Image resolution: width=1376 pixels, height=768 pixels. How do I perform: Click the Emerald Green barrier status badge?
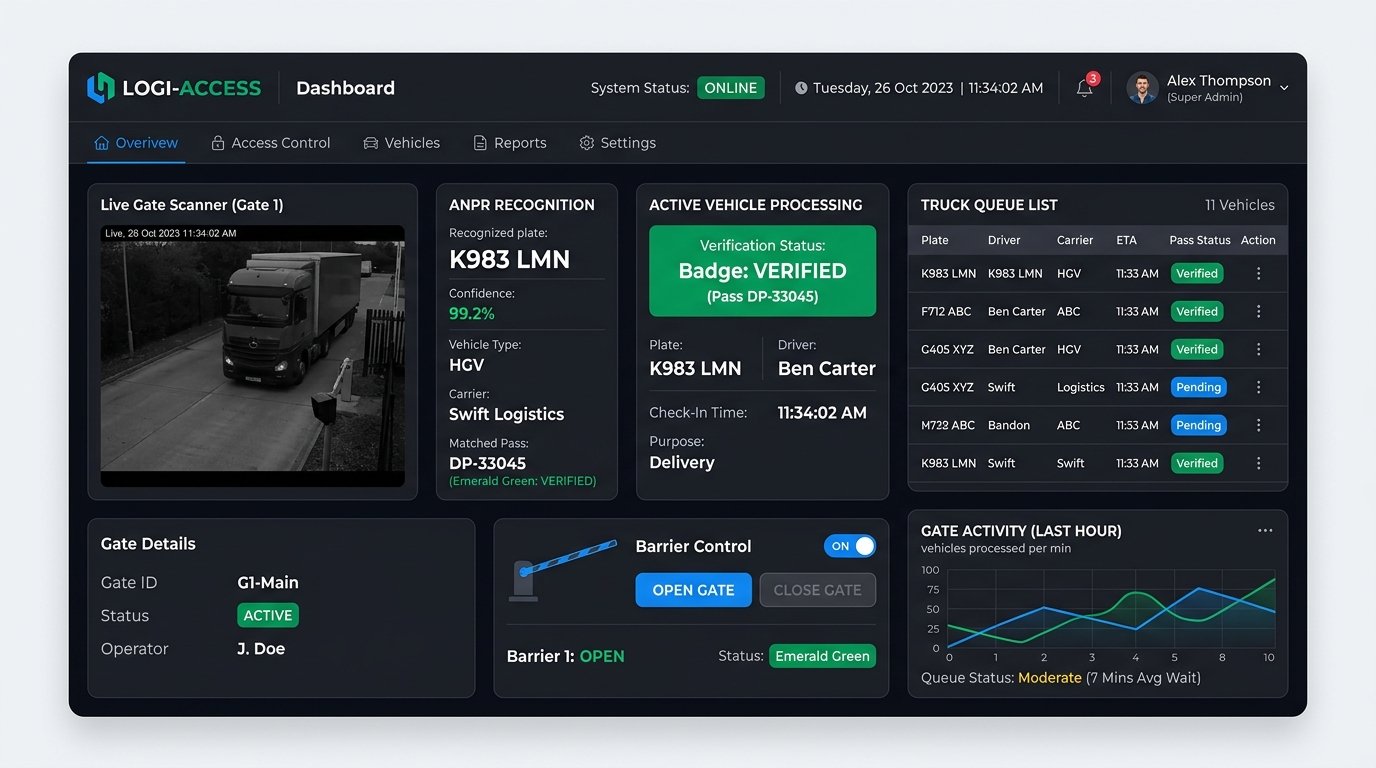tap(822, 656)
